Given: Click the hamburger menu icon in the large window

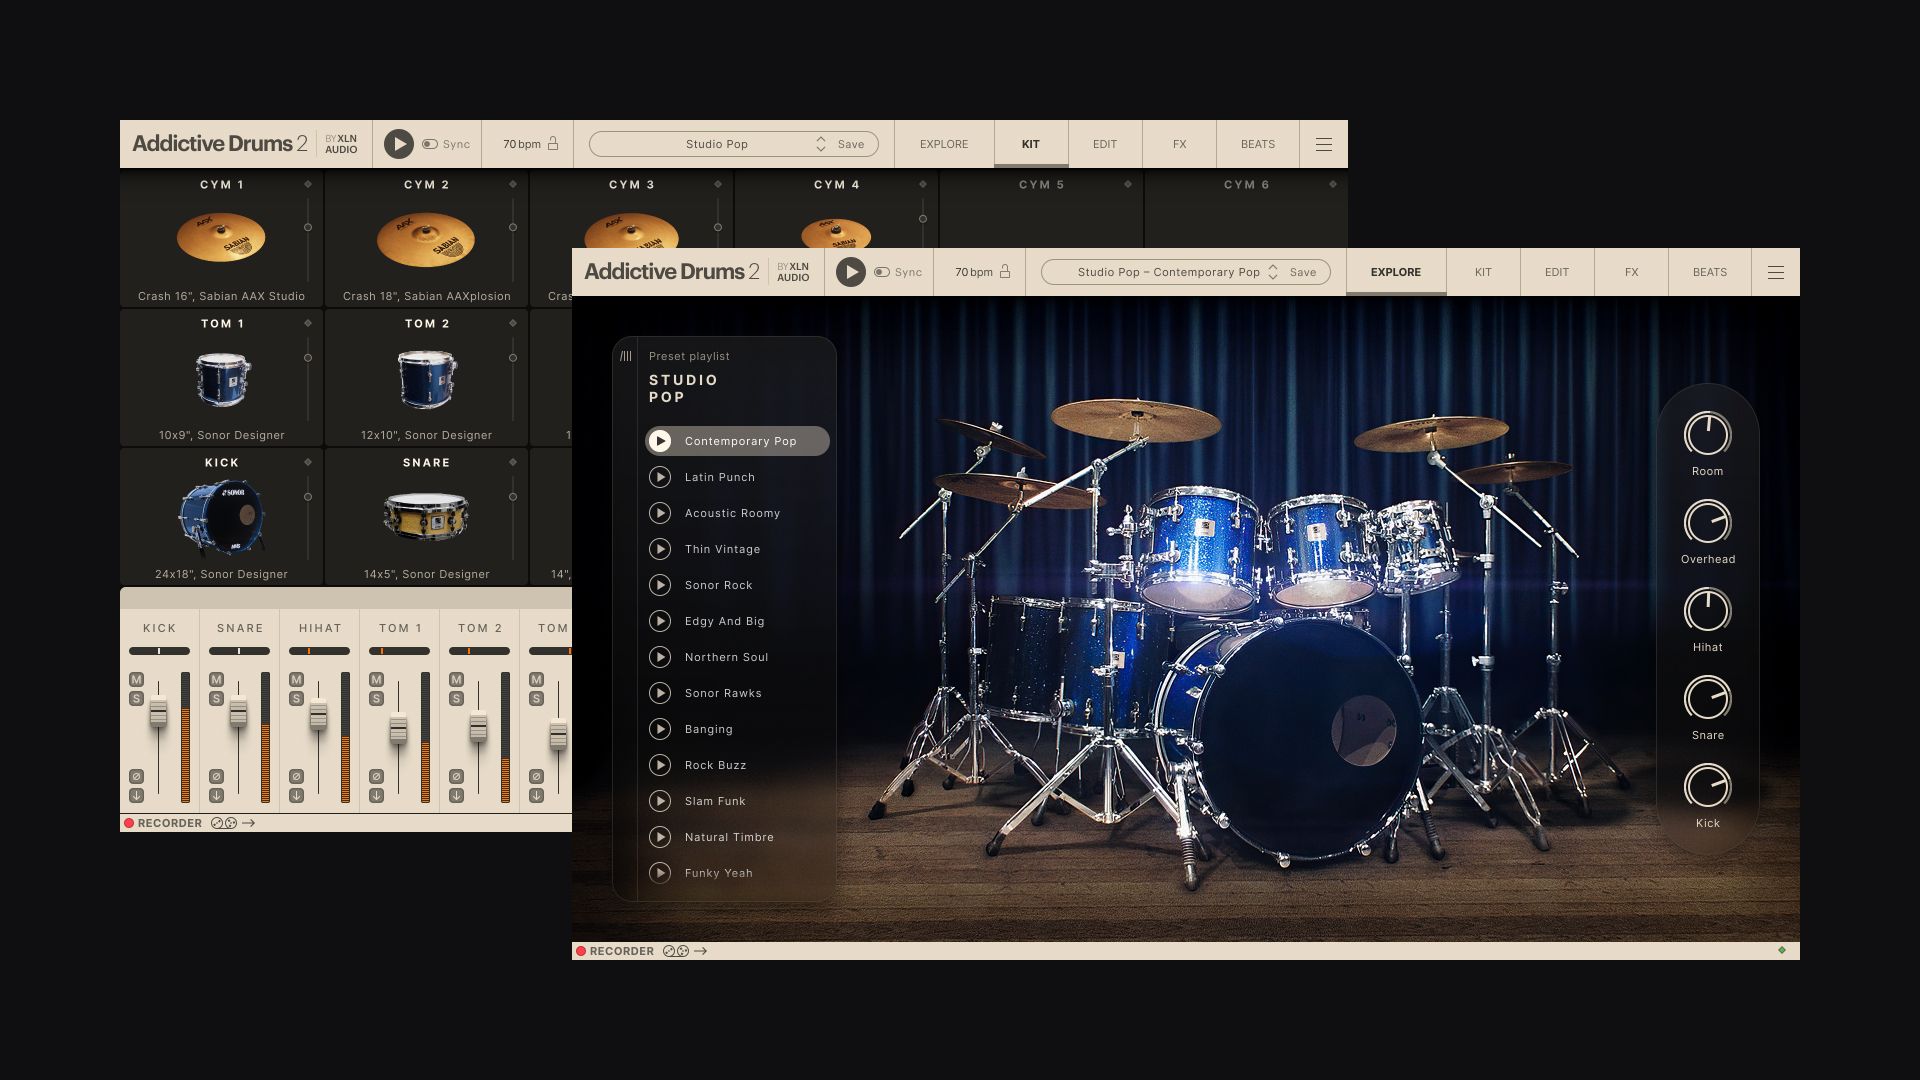Looking at the screenshot, I should pos(1776,272).
